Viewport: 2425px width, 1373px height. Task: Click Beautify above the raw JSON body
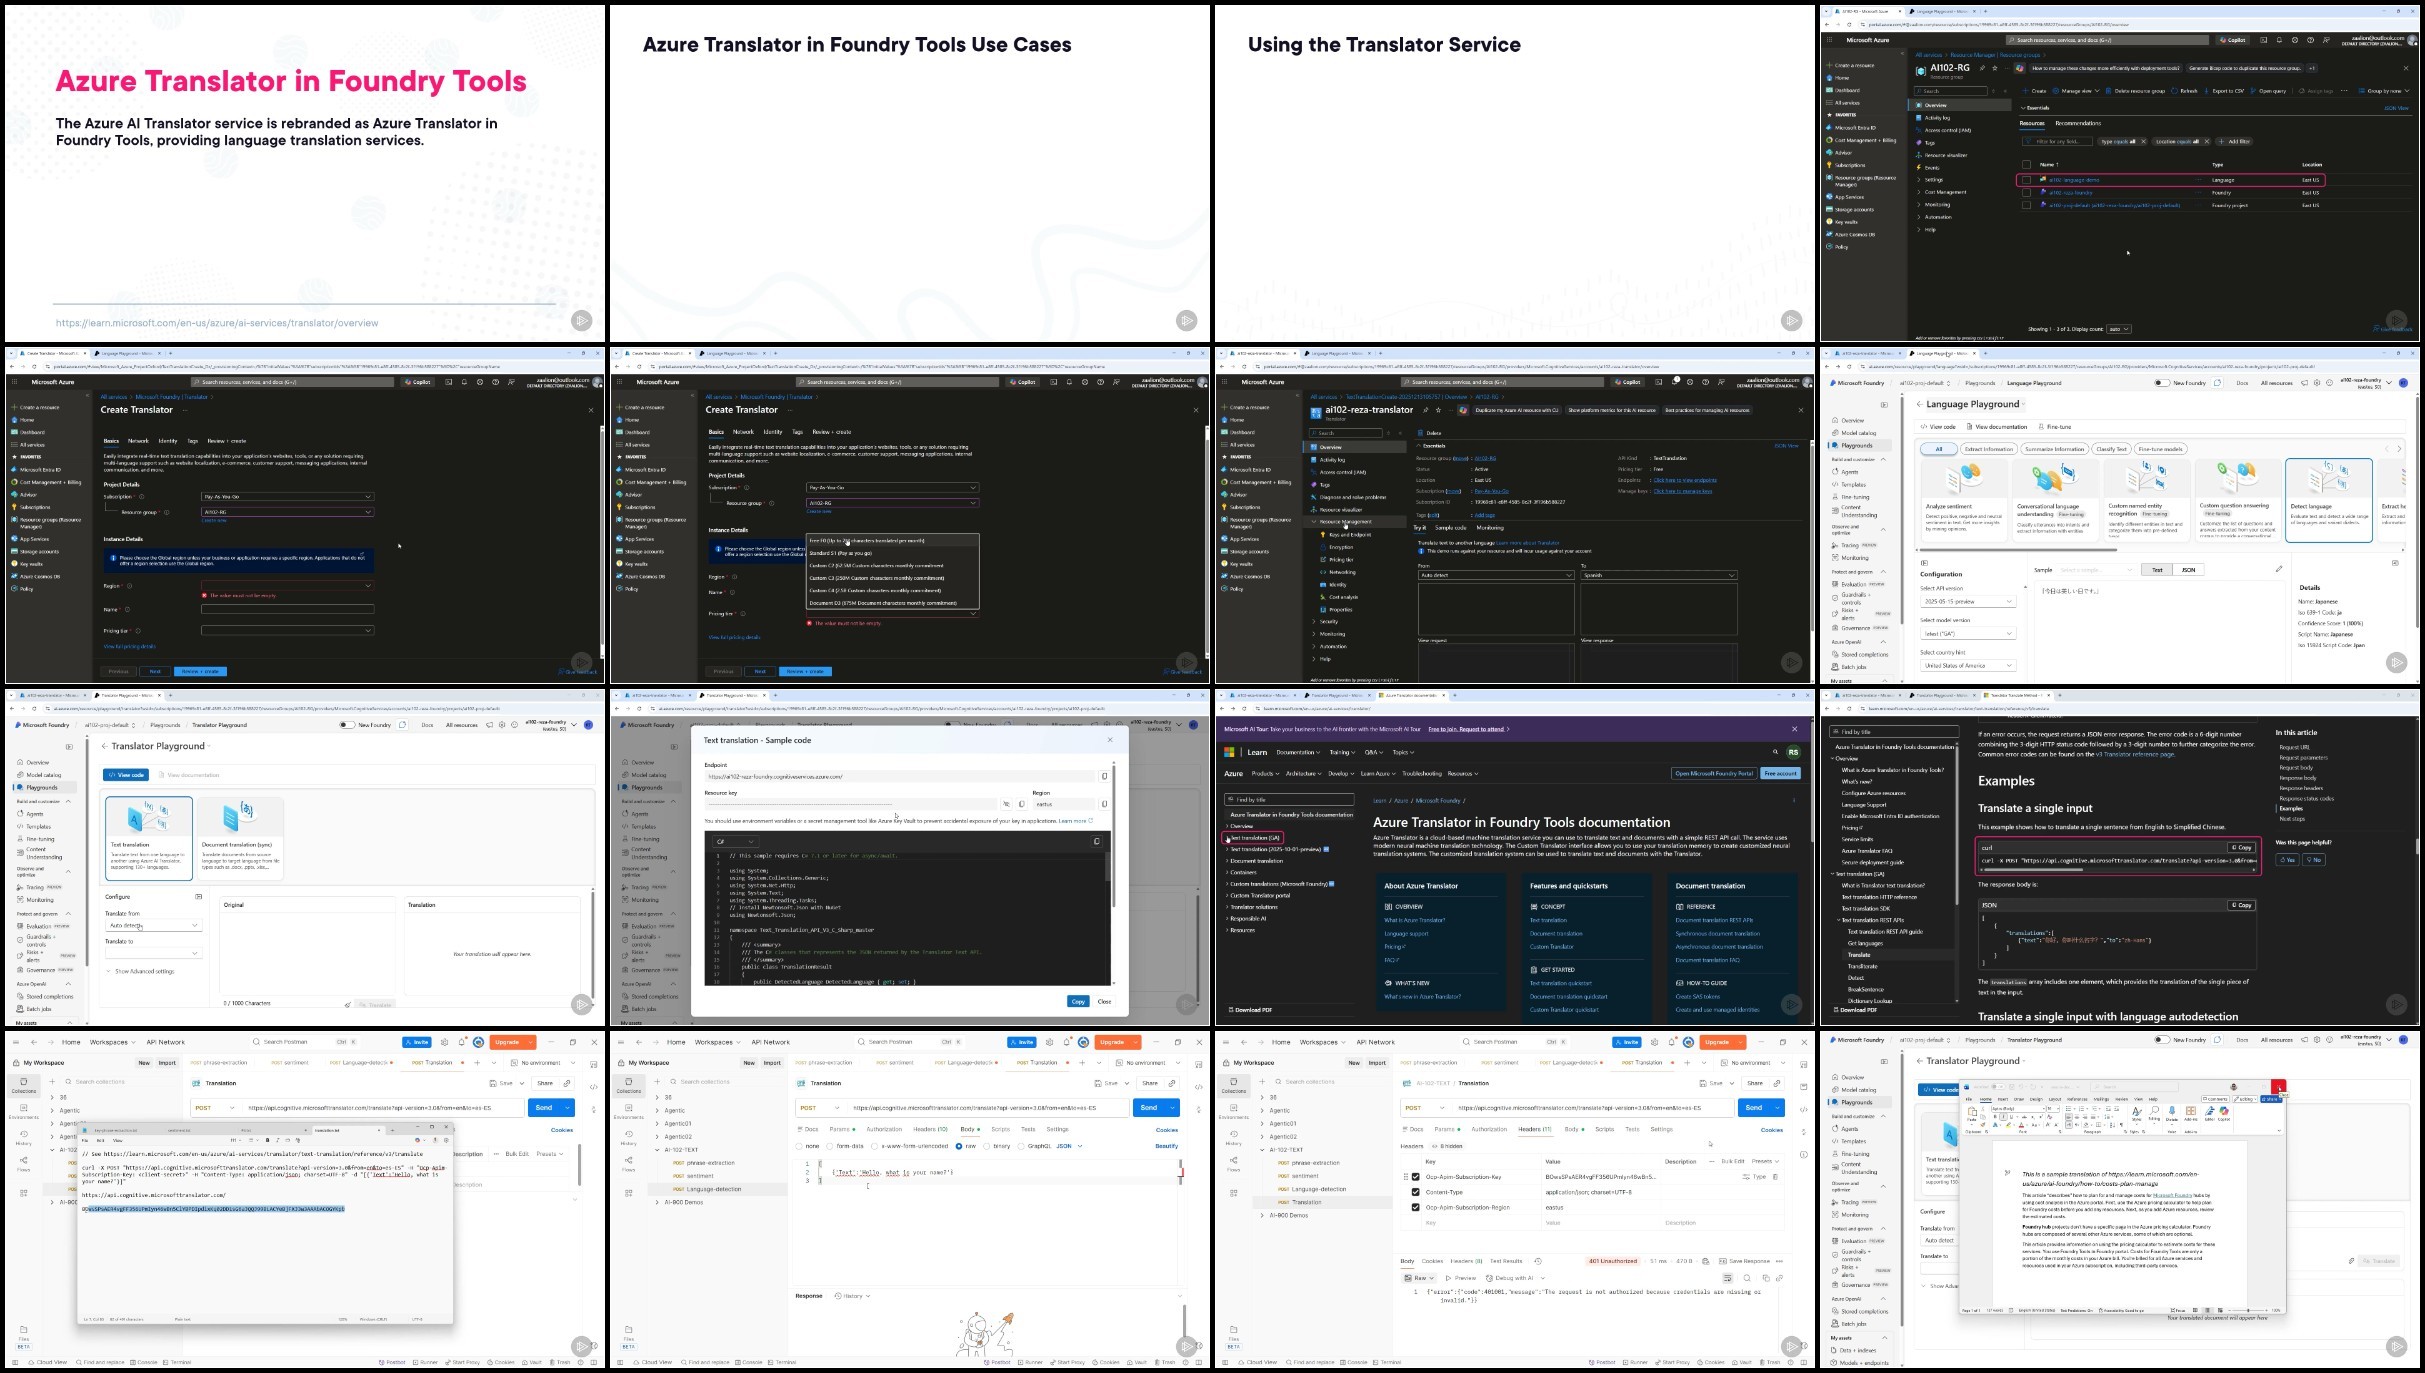[x=1167, y=1146]
